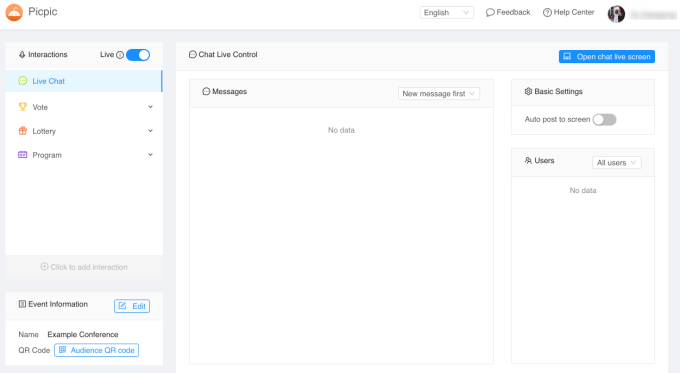The width and height of the screenshot is (680, 373).
Task: Select Live Chat in the sidebar
Action: click(84, 81)
